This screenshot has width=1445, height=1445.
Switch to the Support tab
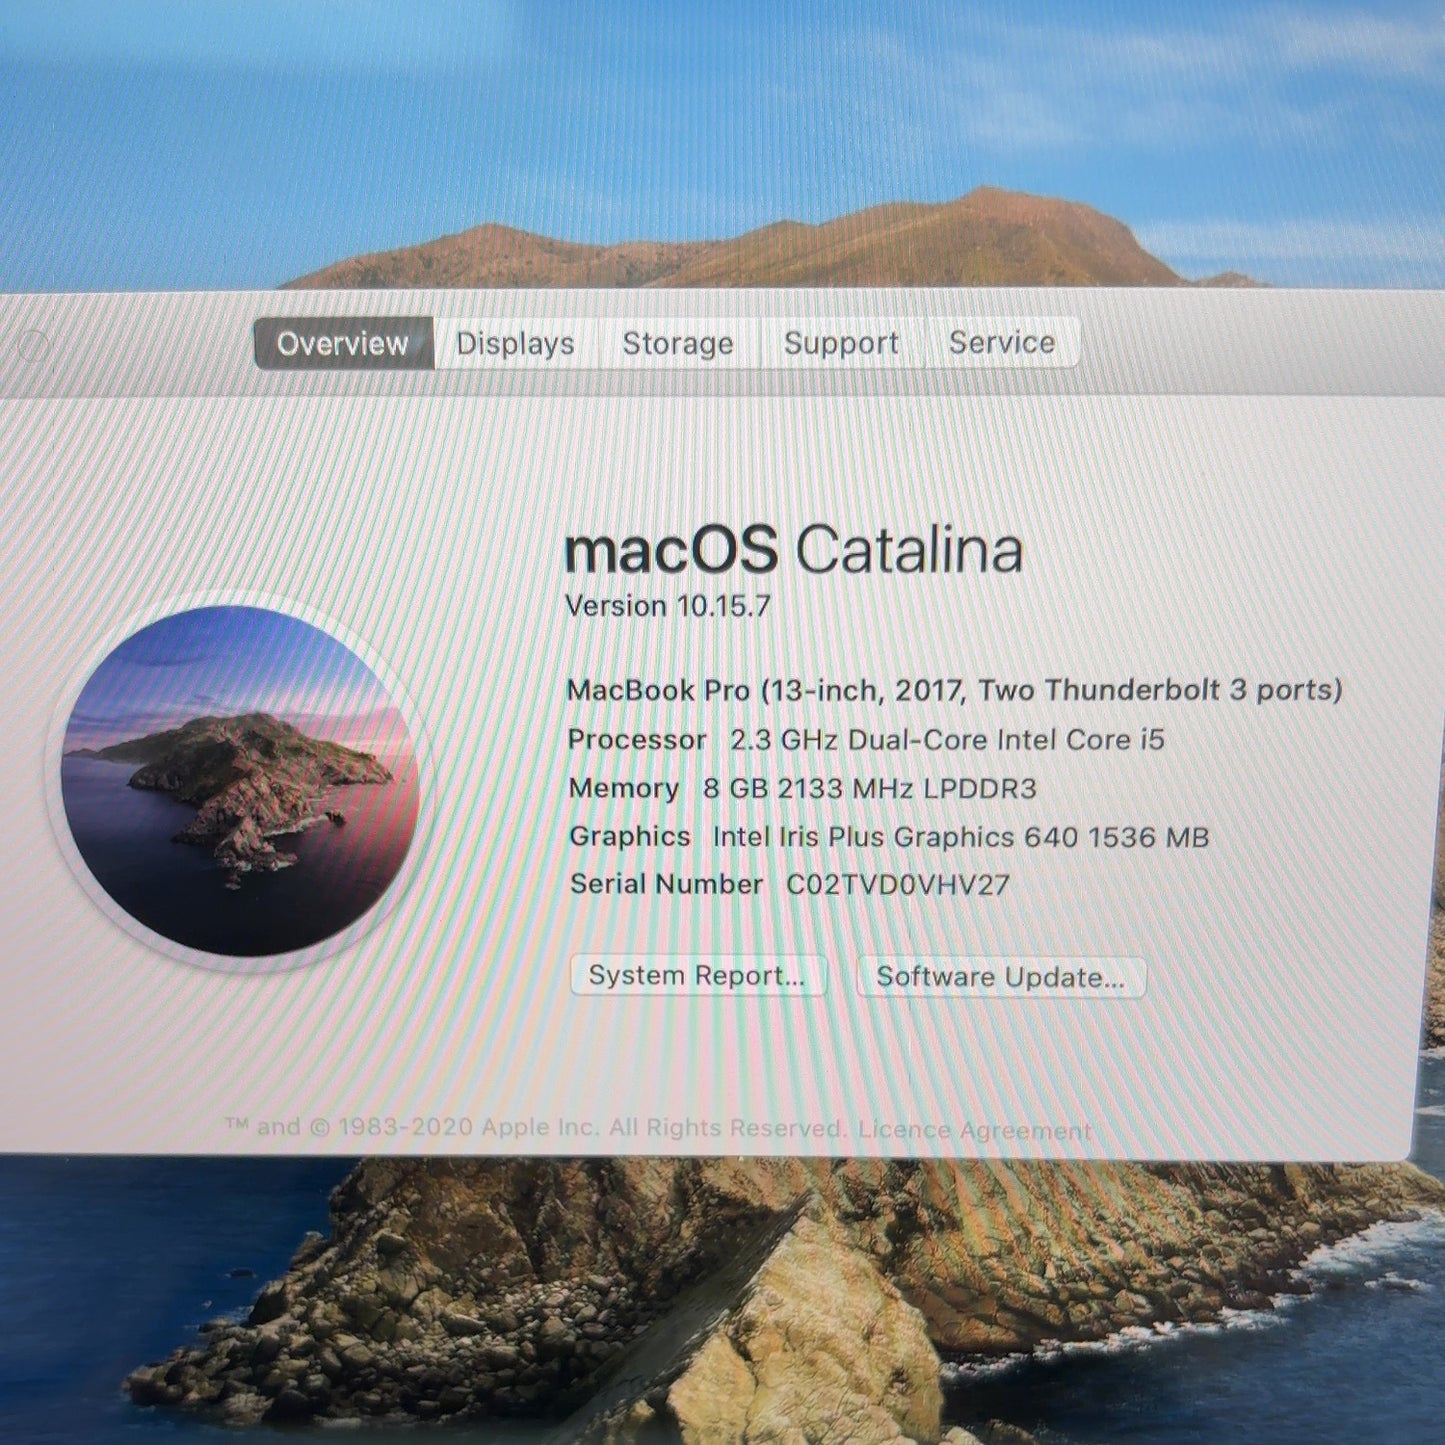coord(841,343)
